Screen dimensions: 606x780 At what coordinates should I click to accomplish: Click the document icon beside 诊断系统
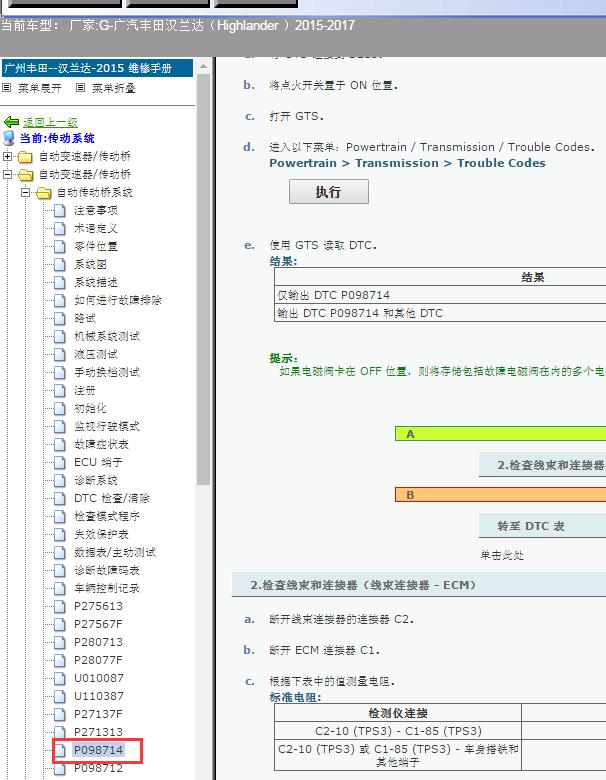click(x=60, y=480)
